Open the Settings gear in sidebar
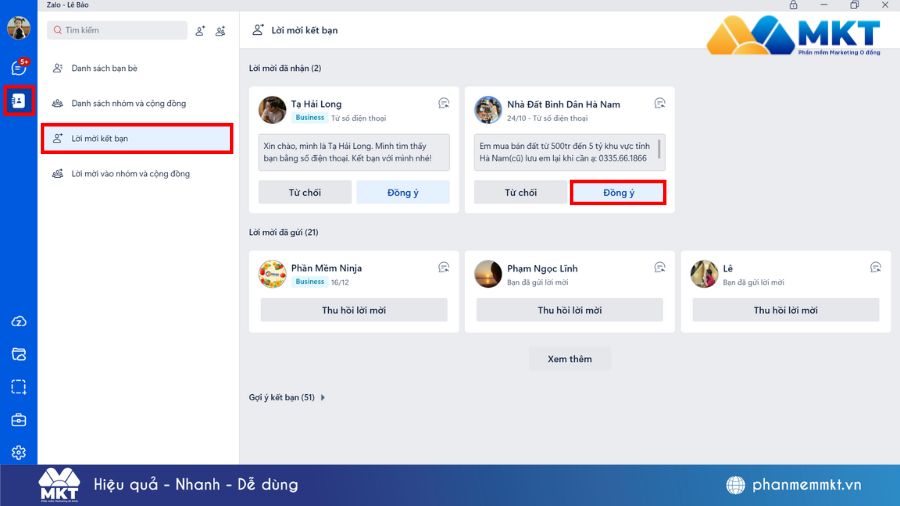 [x=18, y=452]
